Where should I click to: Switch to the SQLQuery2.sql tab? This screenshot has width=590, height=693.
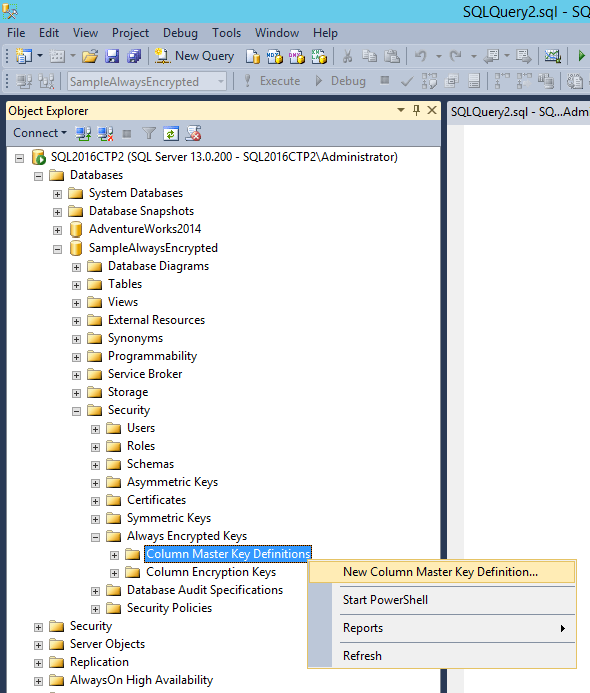pyautogui.click(x=519, y=112)
